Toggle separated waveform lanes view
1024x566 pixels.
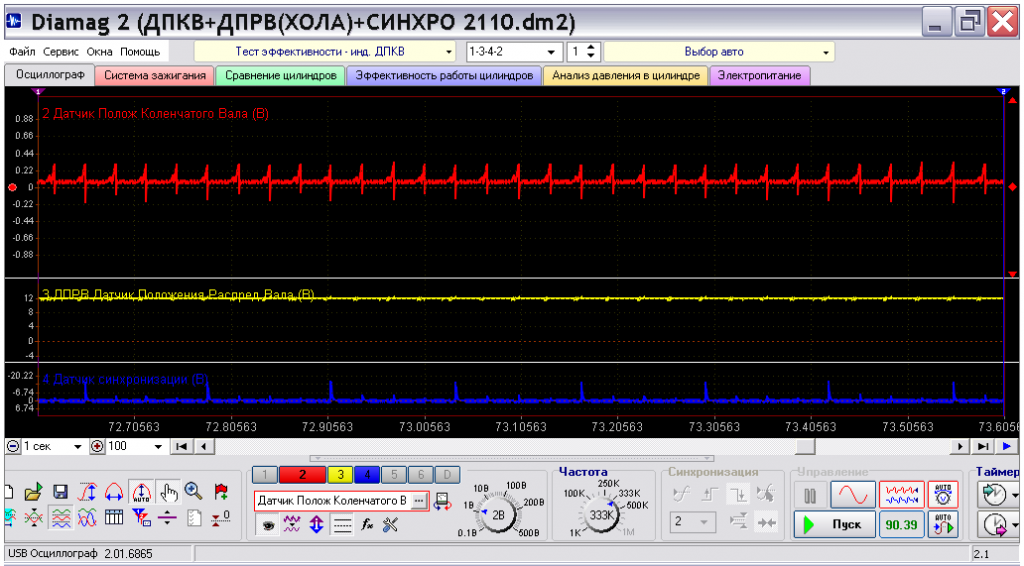pos(61,519)
